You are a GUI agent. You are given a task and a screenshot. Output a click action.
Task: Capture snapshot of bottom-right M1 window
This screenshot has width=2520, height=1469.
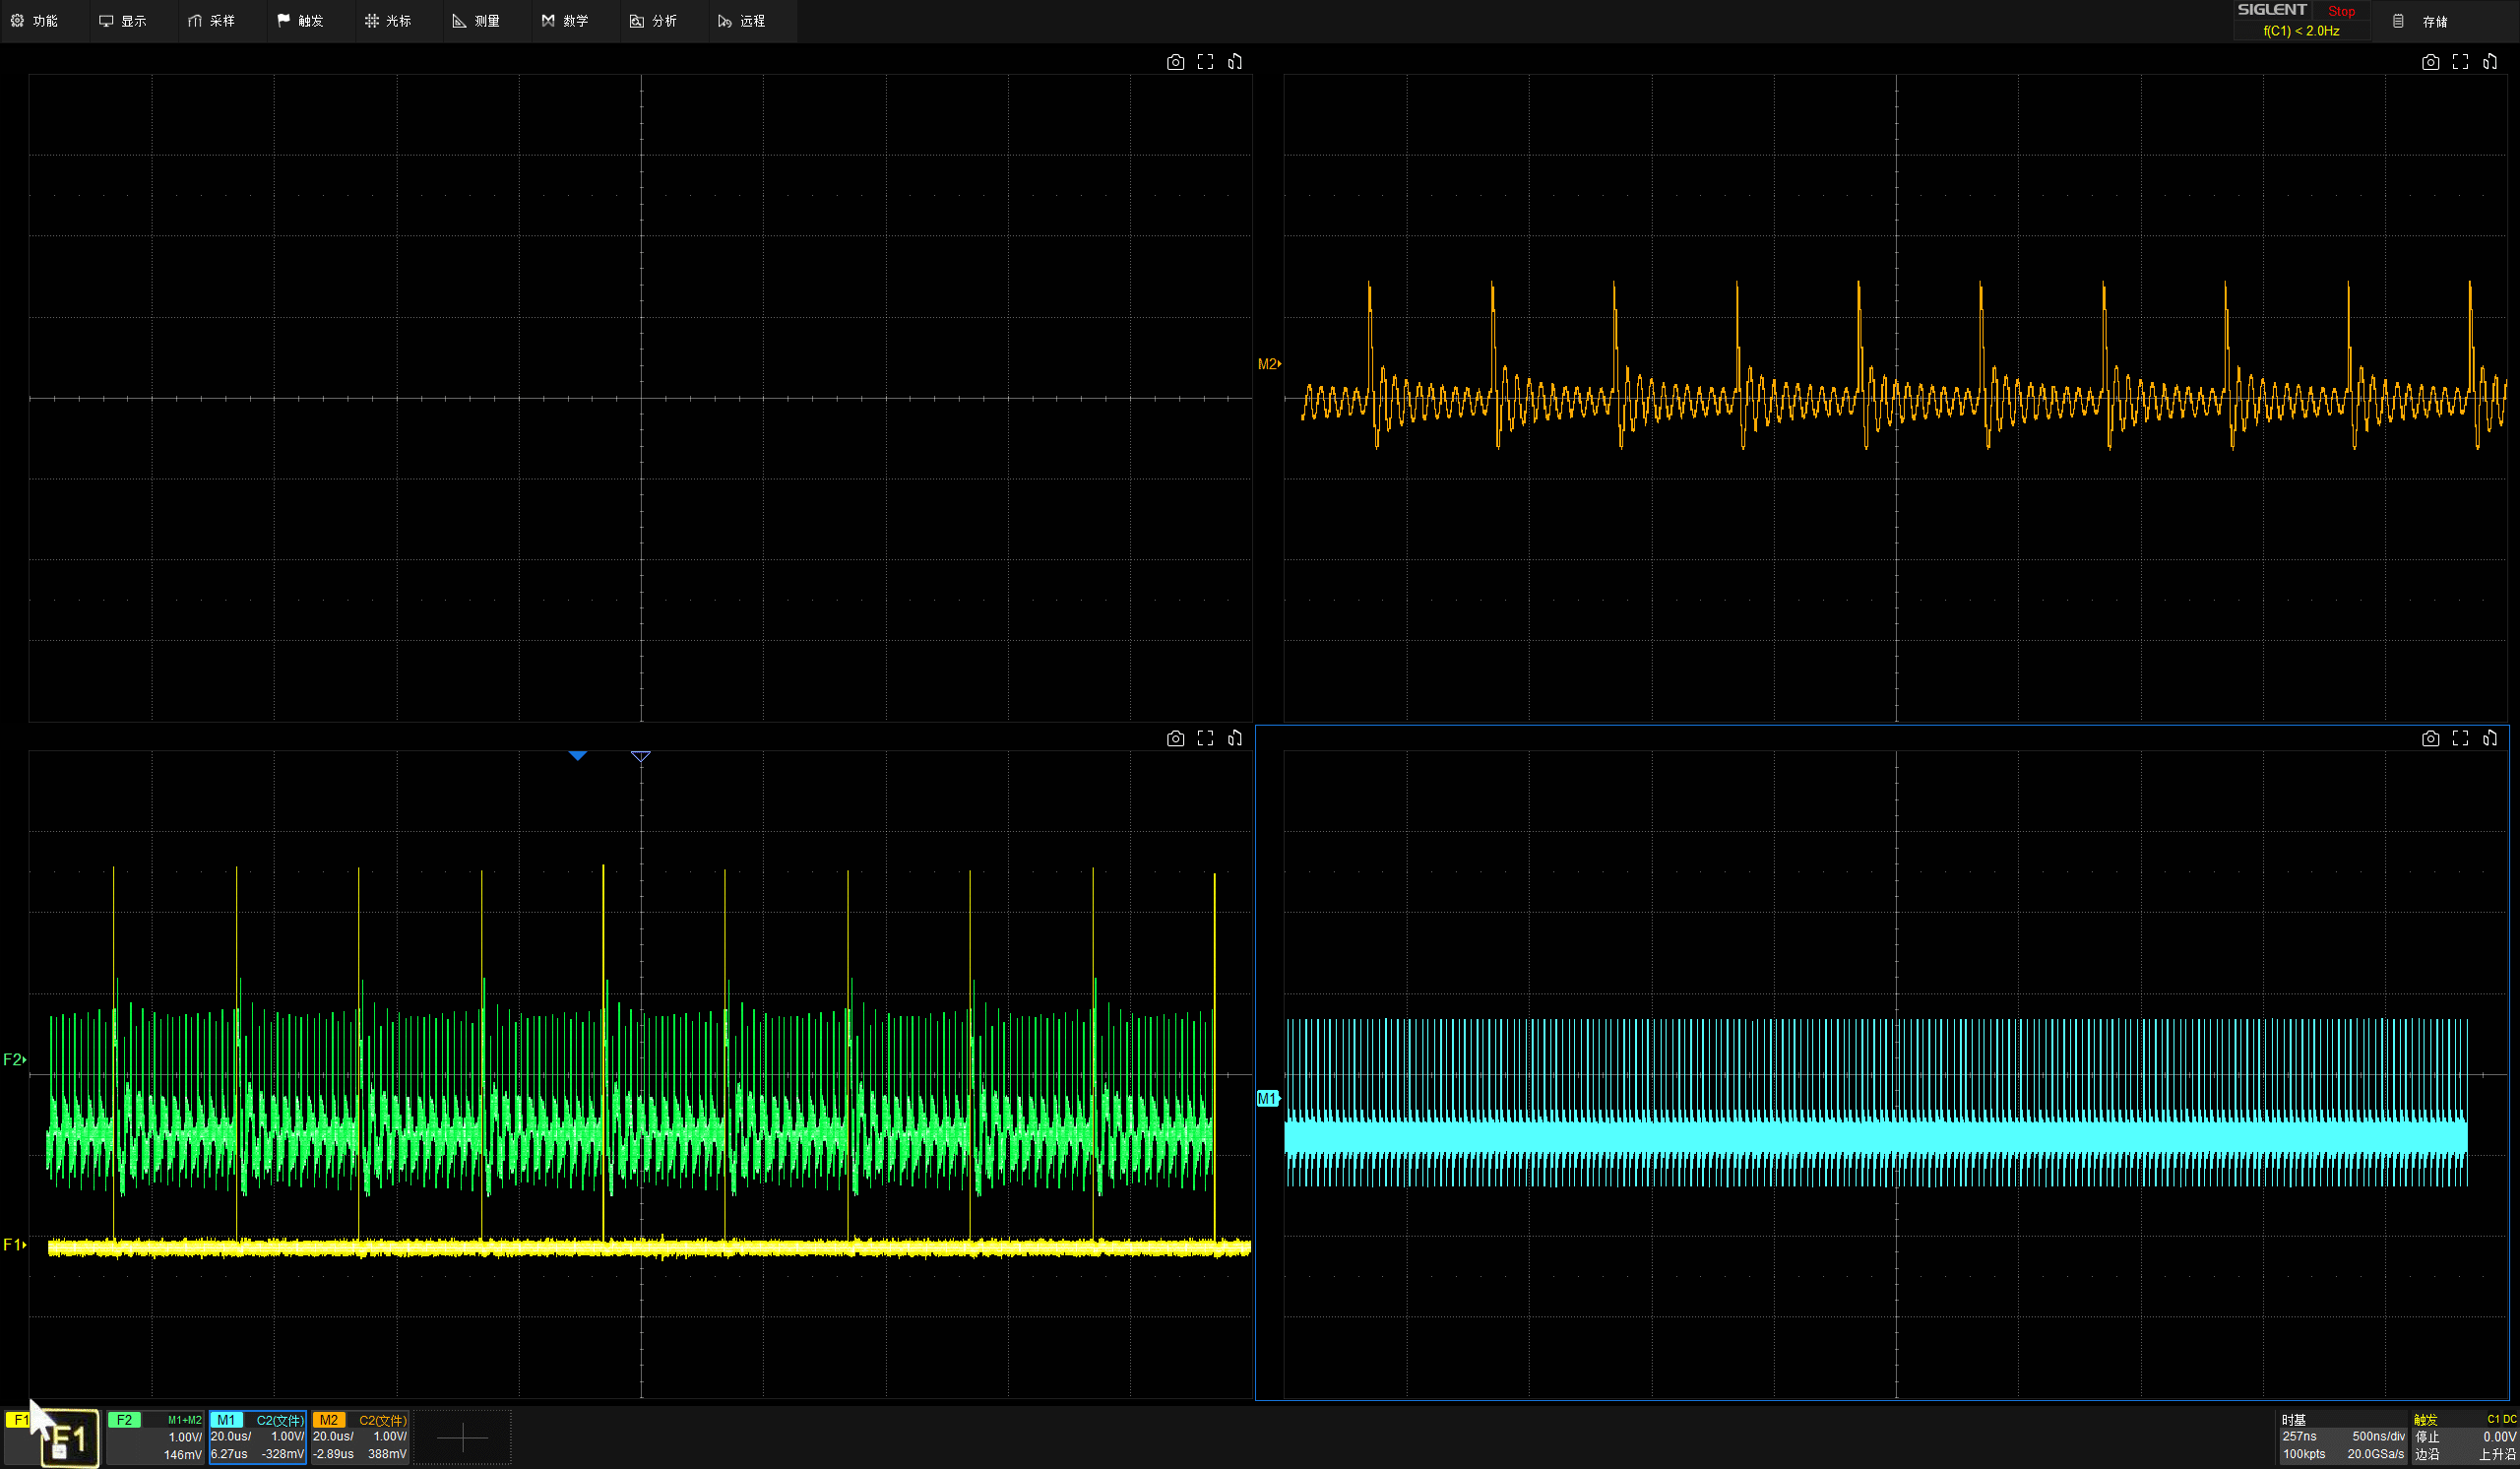point(2430,738)
